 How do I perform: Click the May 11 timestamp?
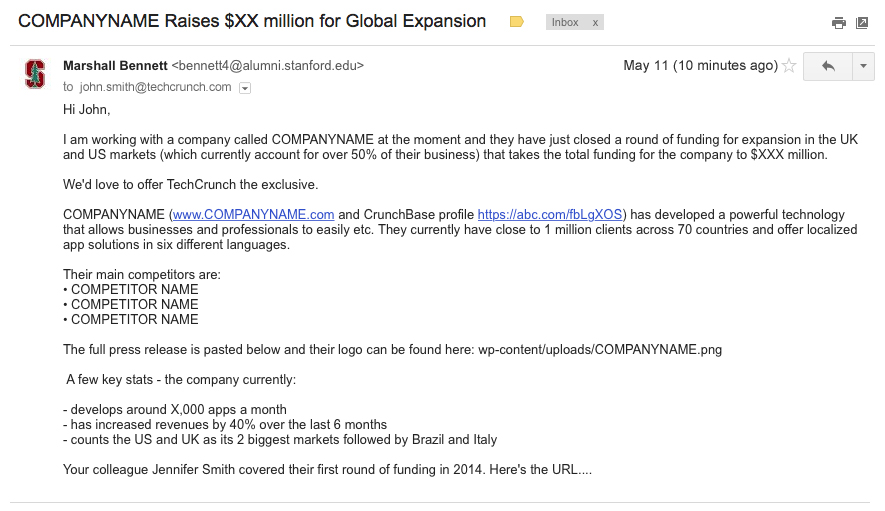tap(699, 66)
